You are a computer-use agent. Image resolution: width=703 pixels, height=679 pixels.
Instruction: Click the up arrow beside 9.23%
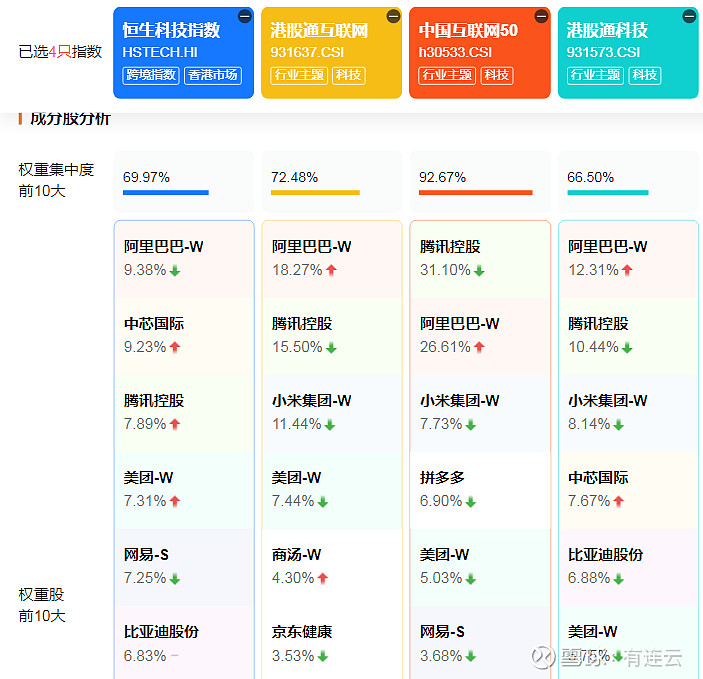point(175,347)
